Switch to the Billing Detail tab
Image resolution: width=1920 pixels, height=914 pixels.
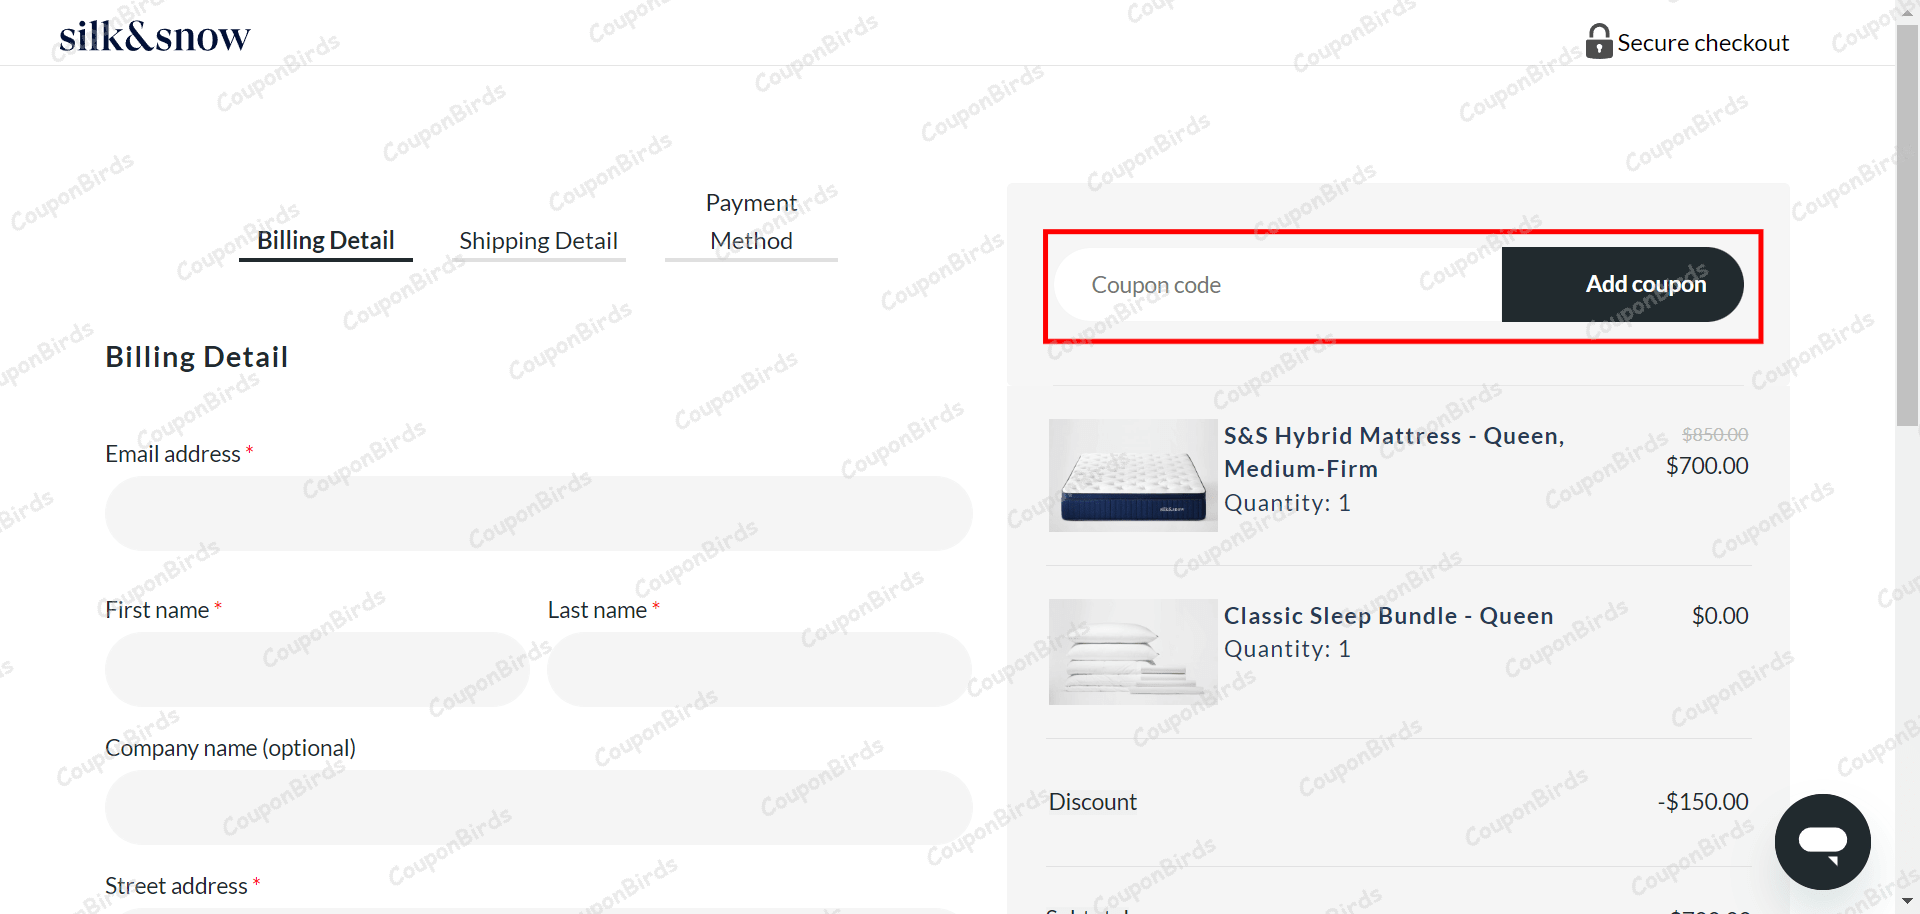(x=325, y=241)
